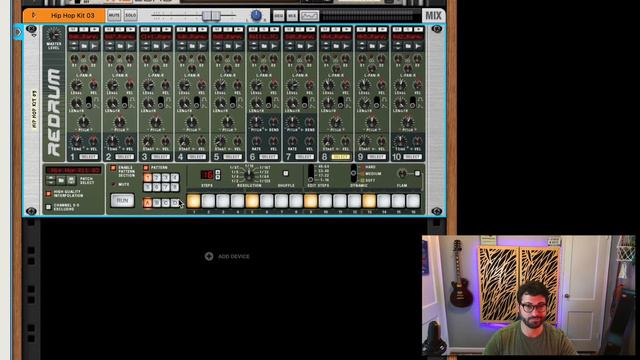The width and height of the screenshot is (640, 360).
Task: Open the patch browser folder in Patch Select
Action: (61, 180)
